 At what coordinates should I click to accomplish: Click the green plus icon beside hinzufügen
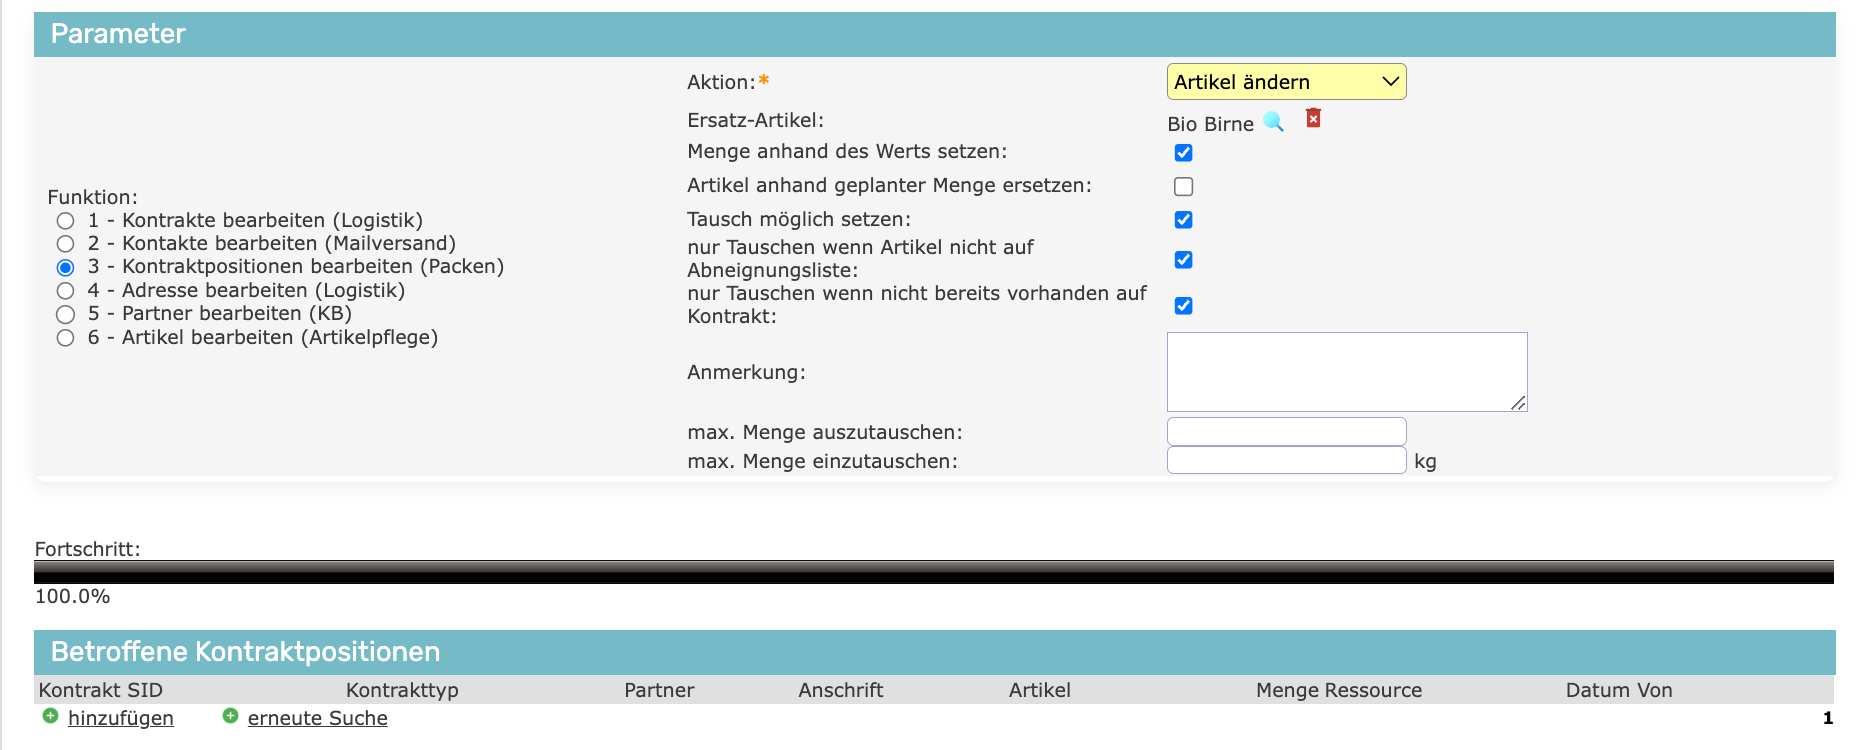pyautogui.click(x=51, y=716)
